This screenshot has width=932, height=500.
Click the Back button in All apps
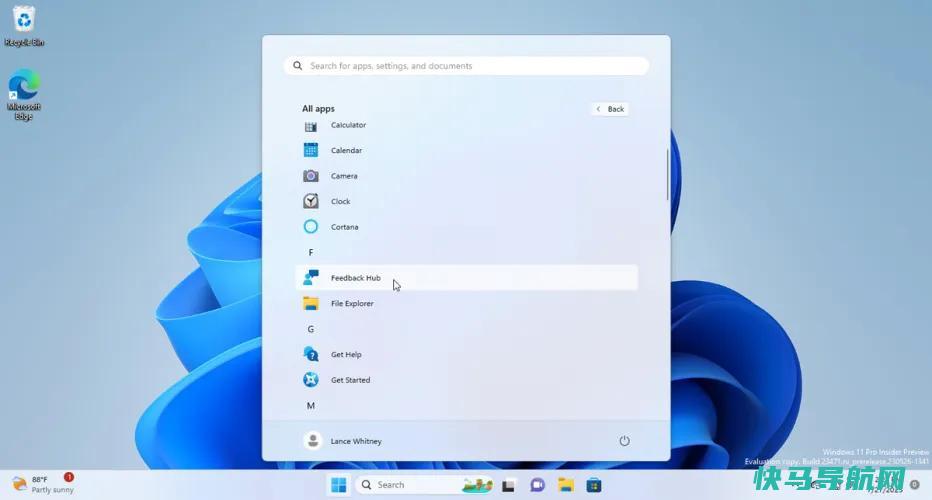point(610,109)
